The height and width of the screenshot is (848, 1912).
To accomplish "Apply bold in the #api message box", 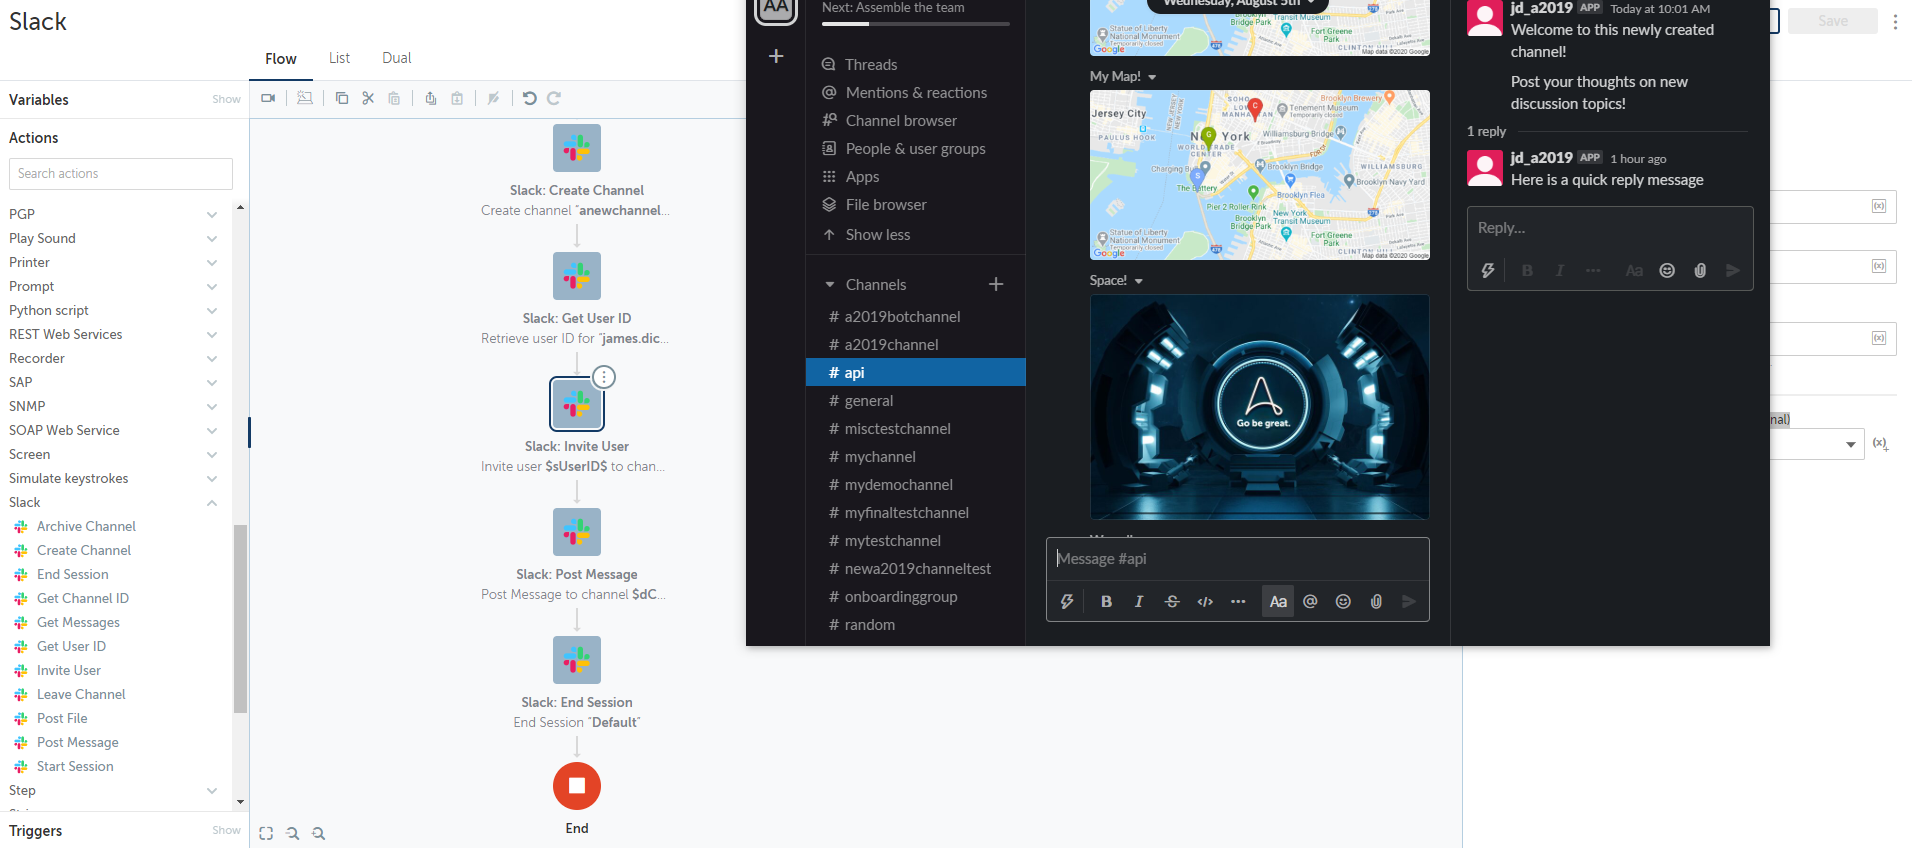I will (x=1106, y=601).
